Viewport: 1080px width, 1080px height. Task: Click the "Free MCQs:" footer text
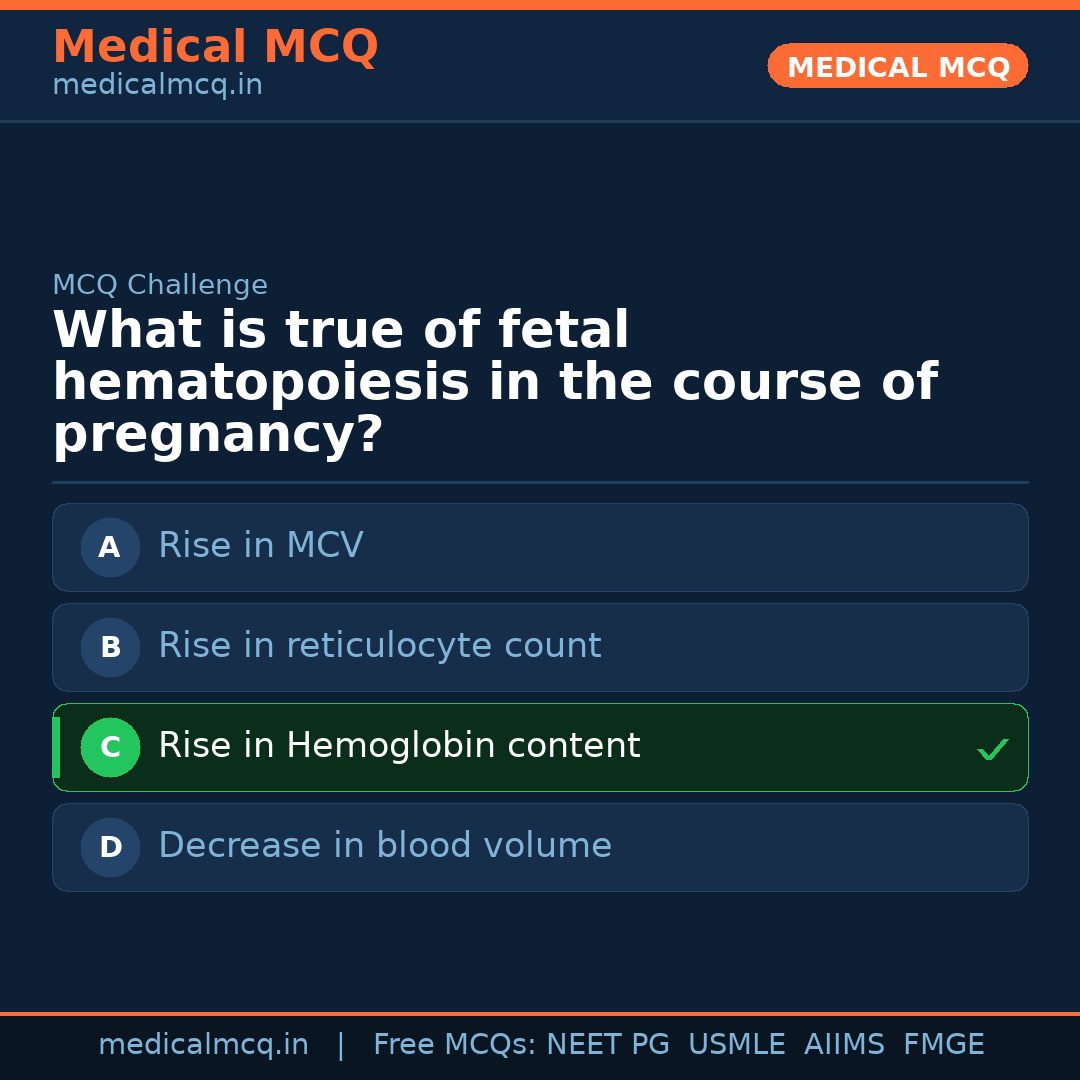[455, 1045]
